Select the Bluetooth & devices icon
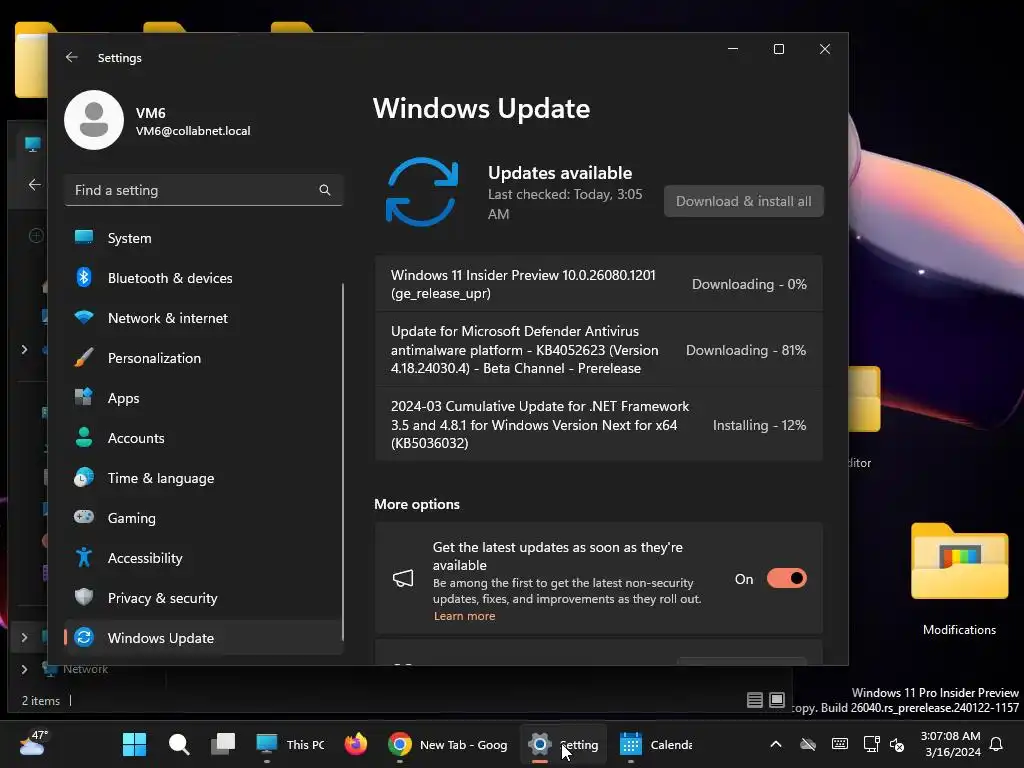1024x768 pixels. (x=84, y=278)
